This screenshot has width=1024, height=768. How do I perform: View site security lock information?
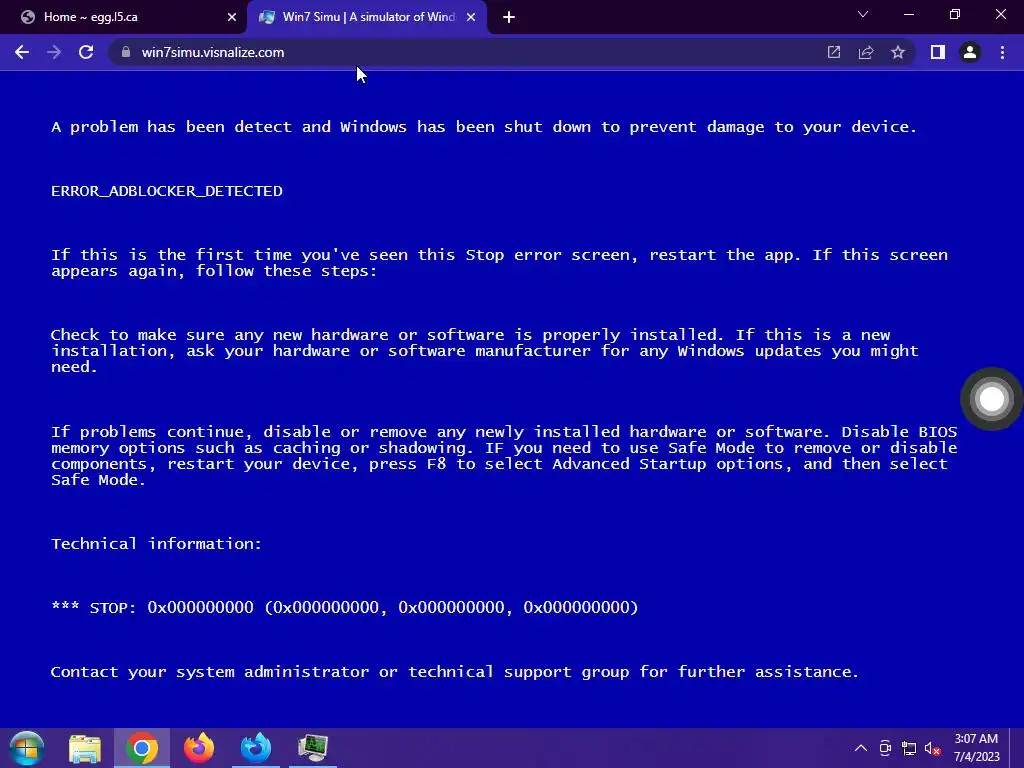(x=126, y=52)
